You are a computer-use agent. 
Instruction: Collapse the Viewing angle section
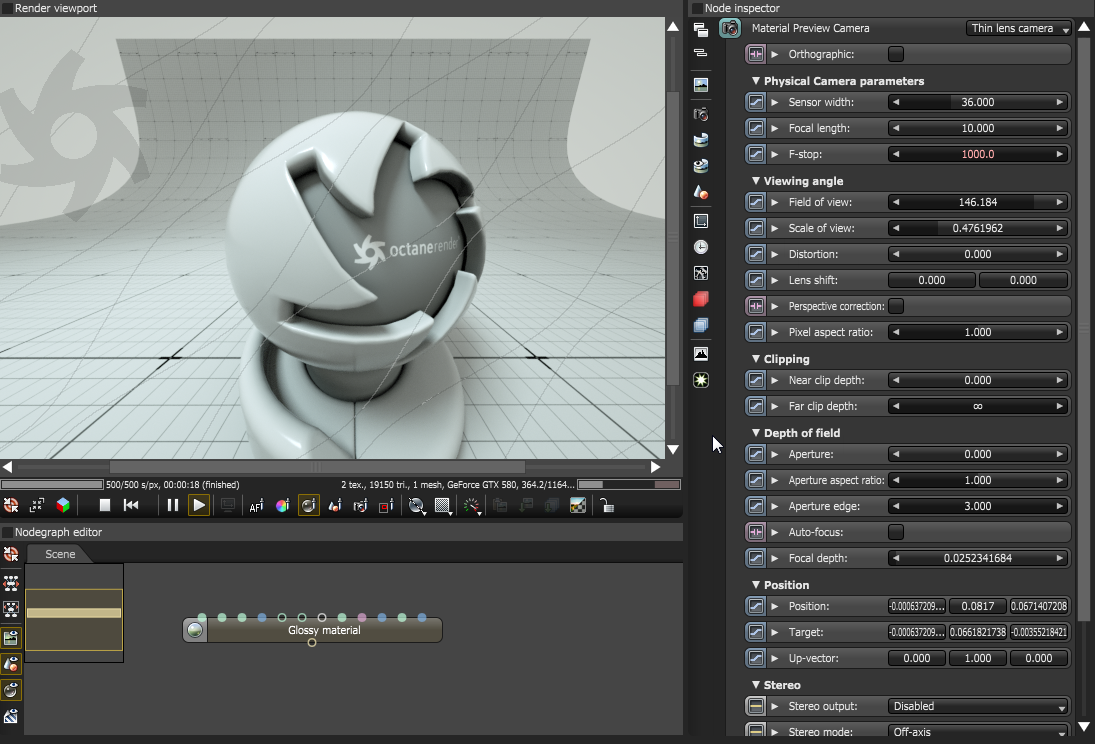756,181
